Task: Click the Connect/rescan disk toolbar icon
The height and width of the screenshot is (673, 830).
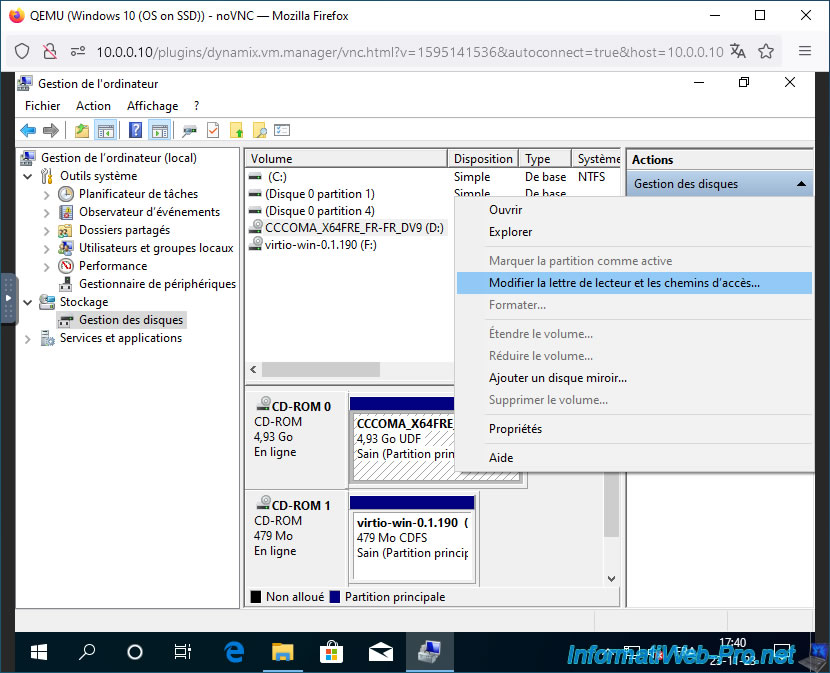Action: tap(189, 130)
